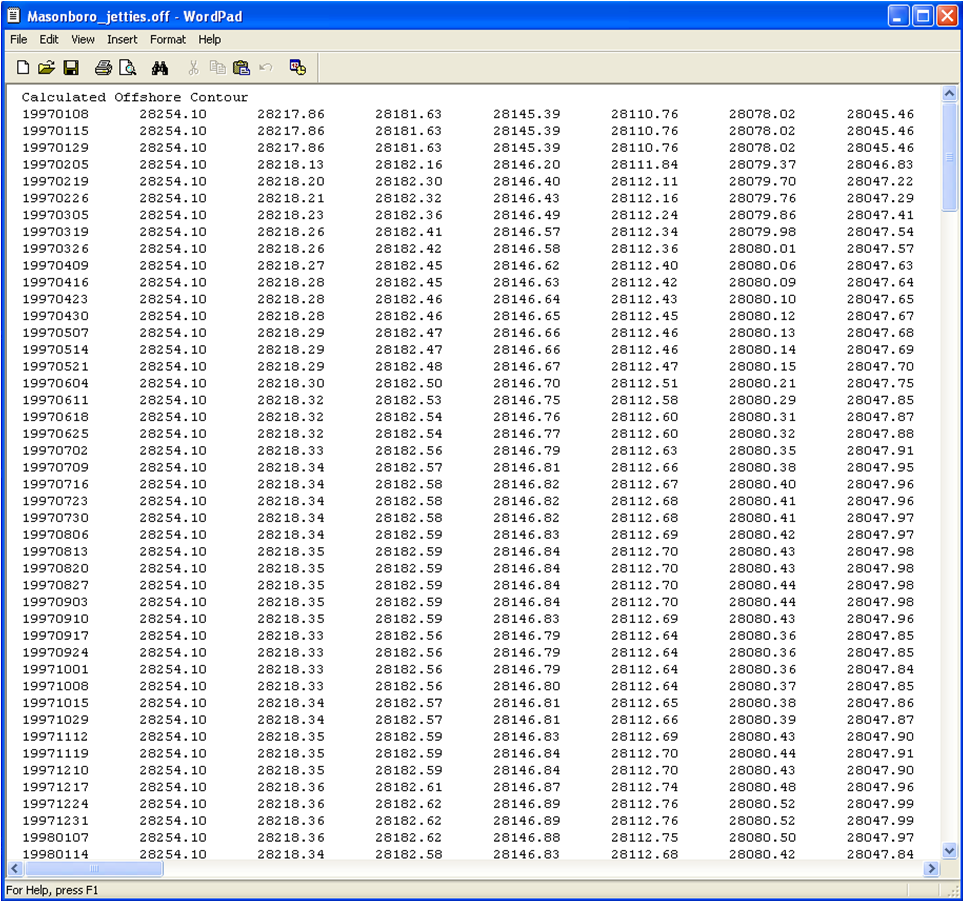Click date value 19971210
This screenshot has width=964, height=902.
55,770
